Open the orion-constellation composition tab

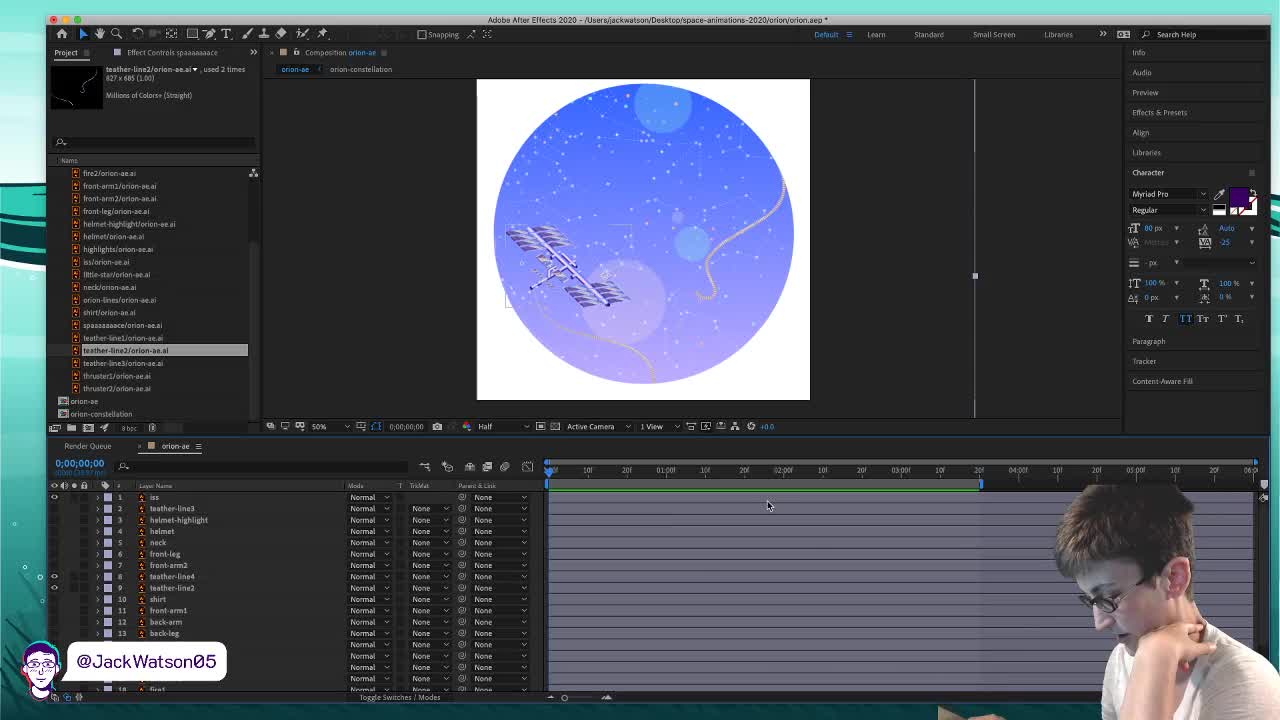tap(361, 70)
